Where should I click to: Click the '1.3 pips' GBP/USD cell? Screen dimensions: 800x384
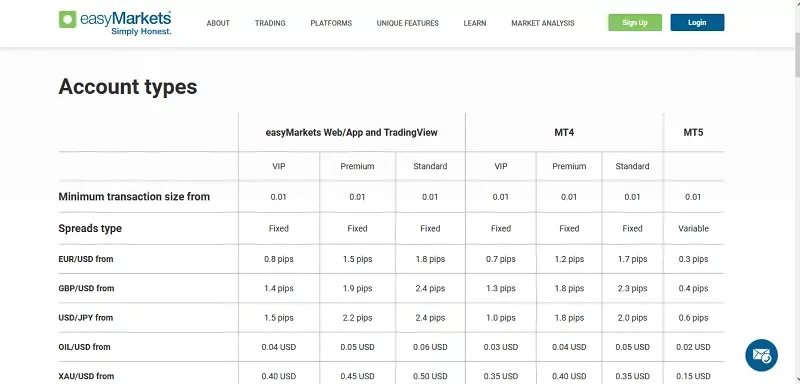point(501,288)
